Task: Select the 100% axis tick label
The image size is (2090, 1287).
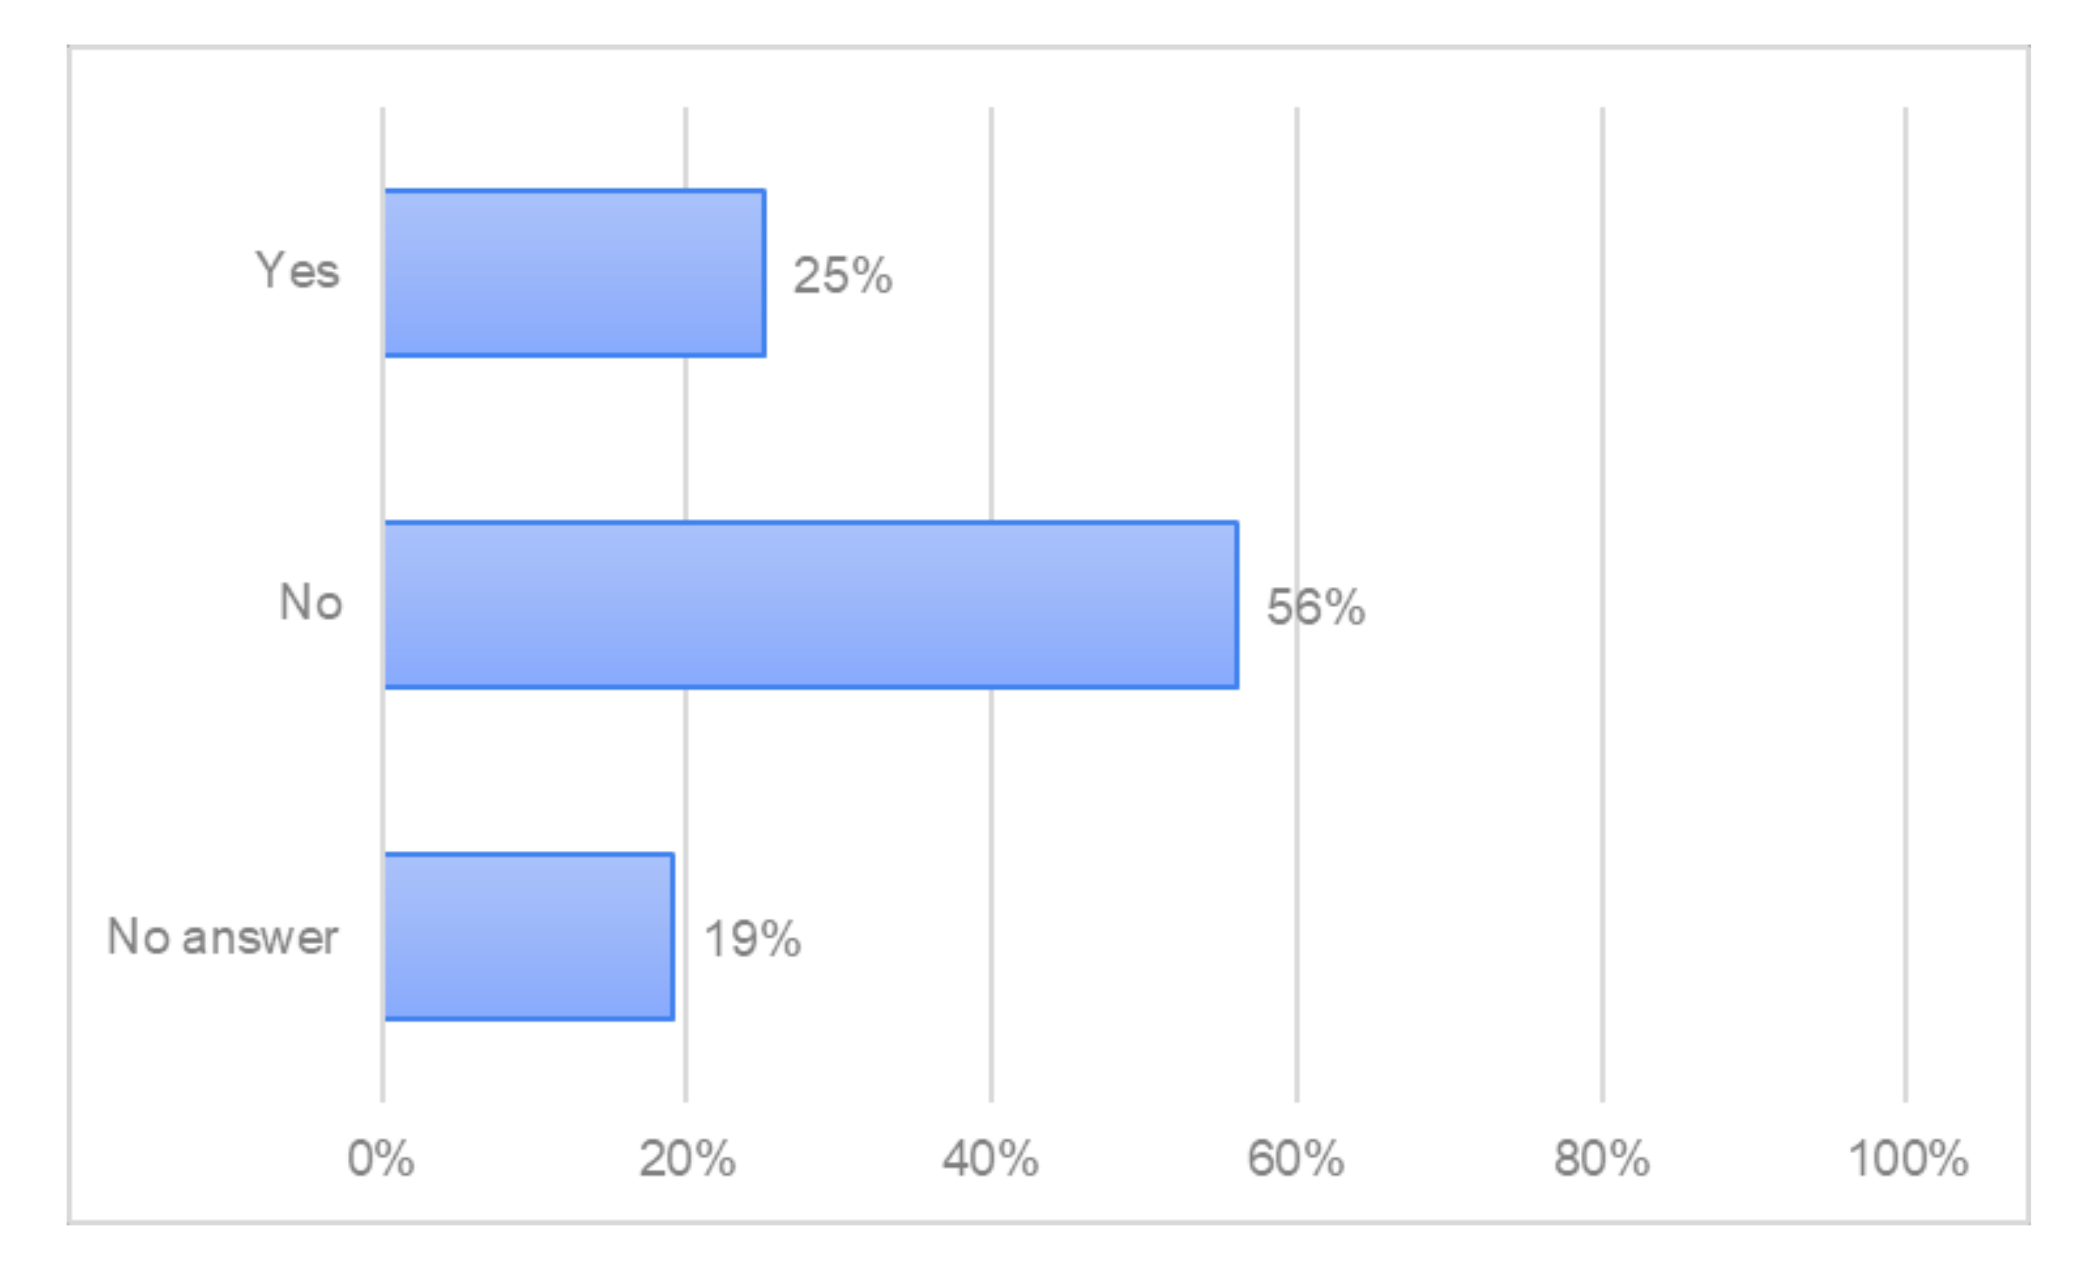Action: [x=1907, y=1159]
